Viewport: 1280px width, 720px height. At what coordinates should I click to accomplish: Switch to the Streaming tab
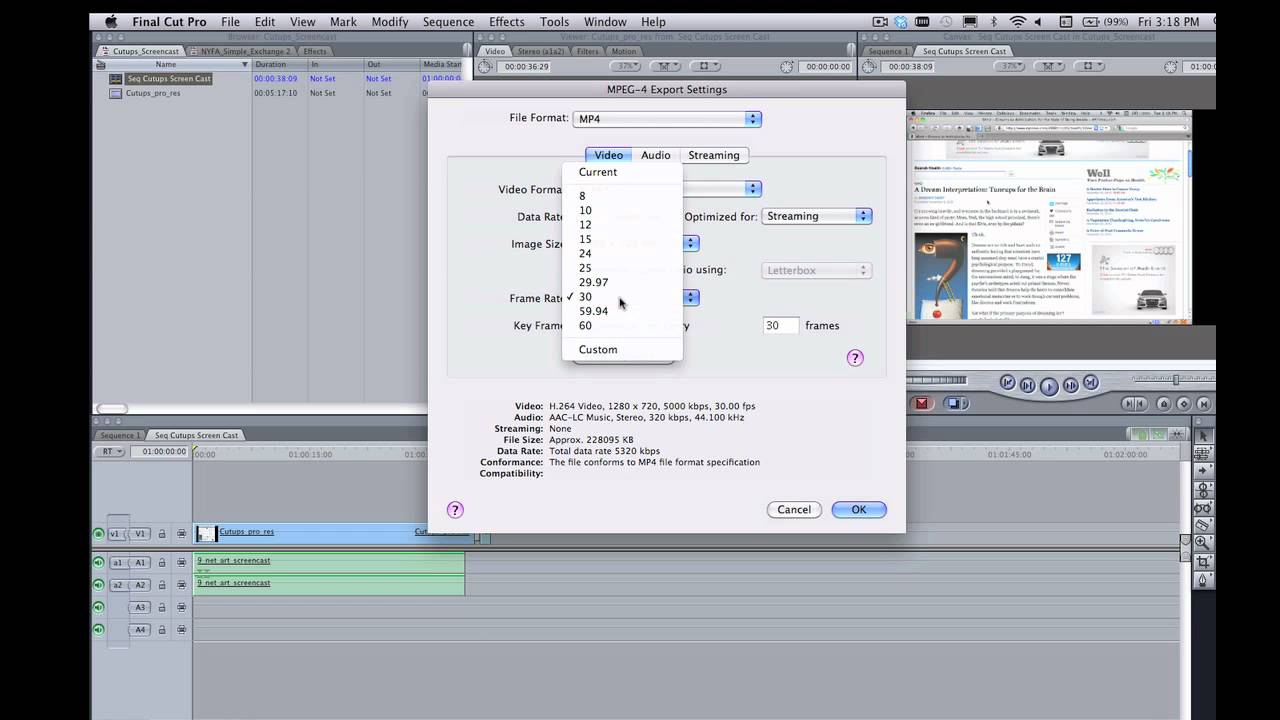point(714,155)
